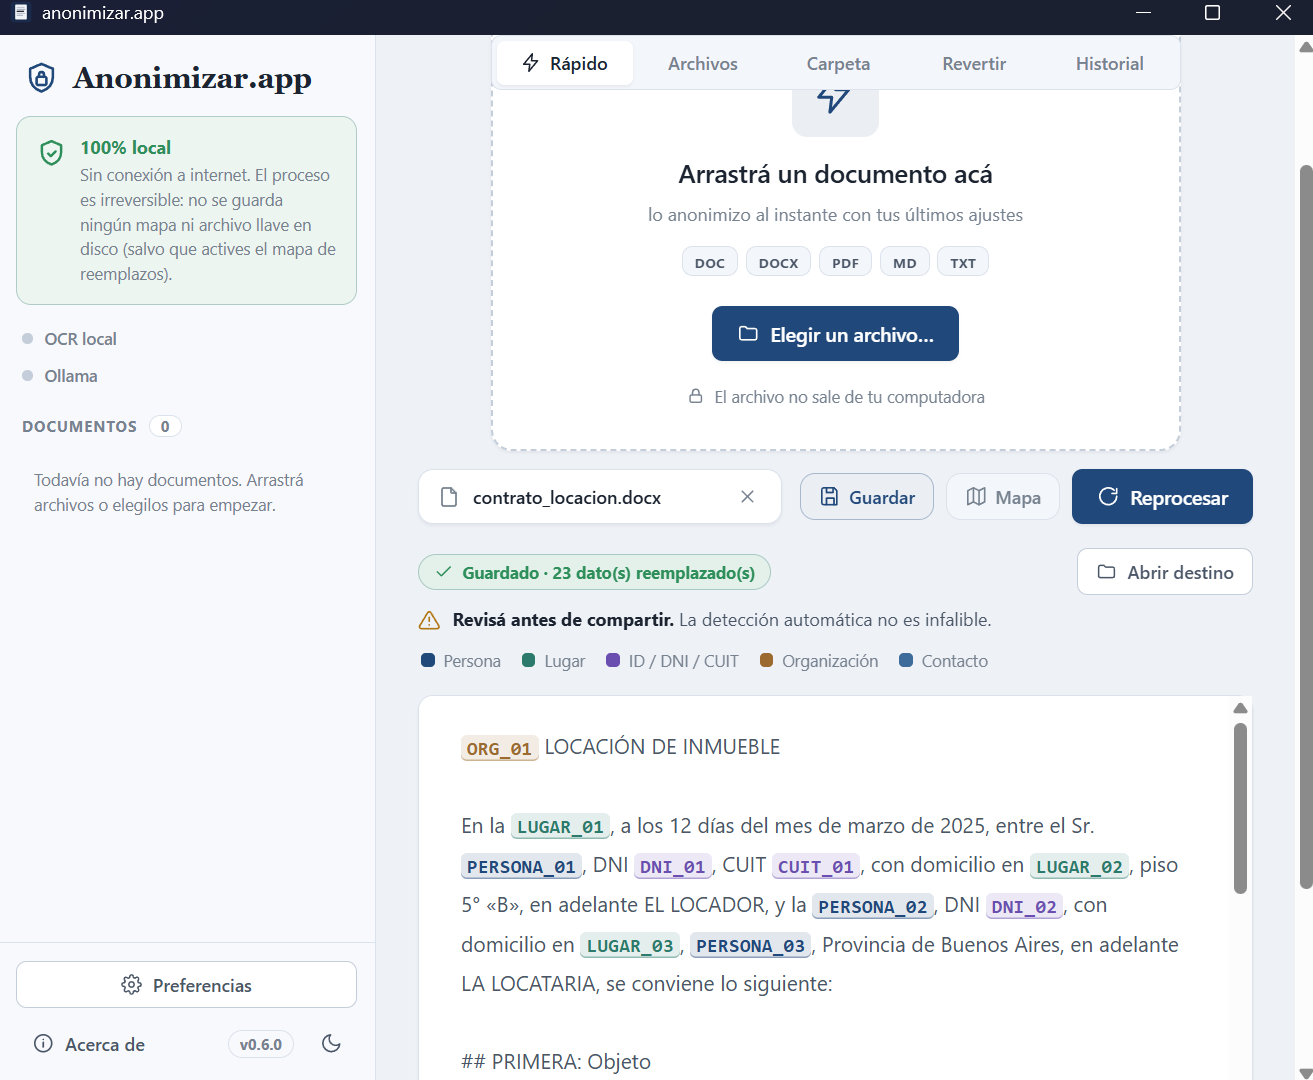Open Preferencias settings

[x=186, y=985]
